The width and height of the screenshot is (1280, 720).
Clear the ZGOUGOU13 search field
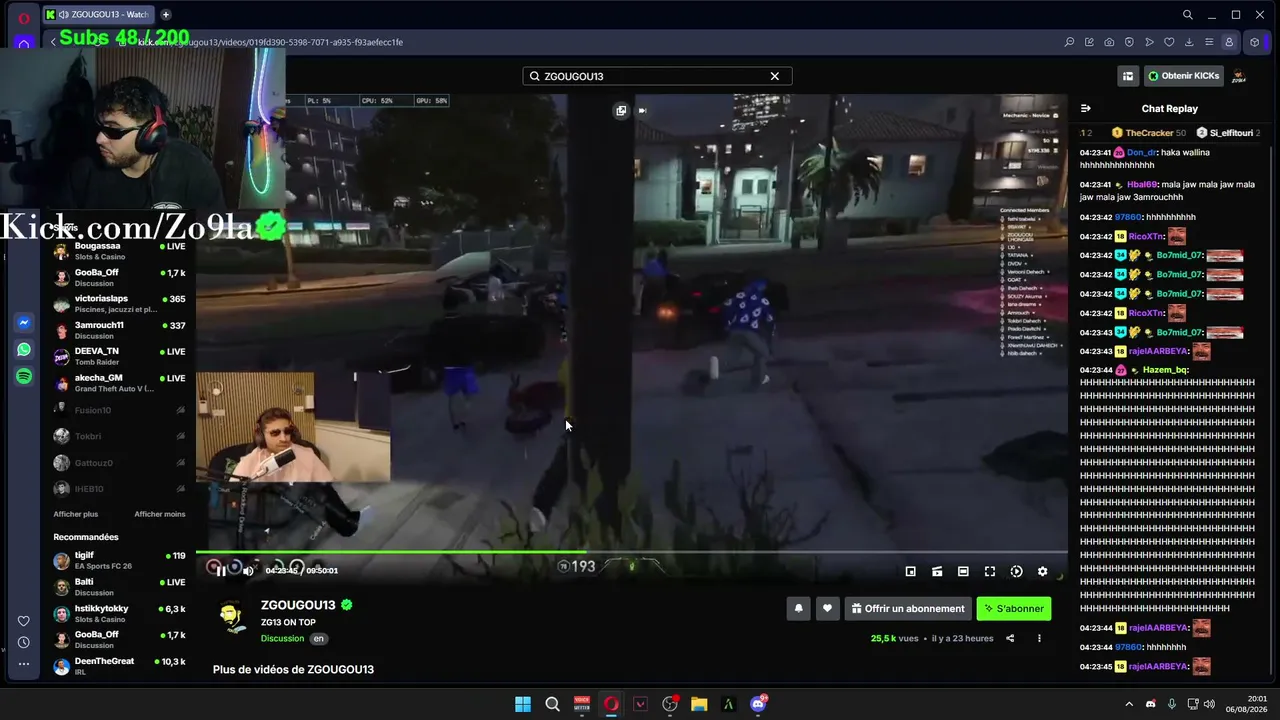tap(774, 76)
